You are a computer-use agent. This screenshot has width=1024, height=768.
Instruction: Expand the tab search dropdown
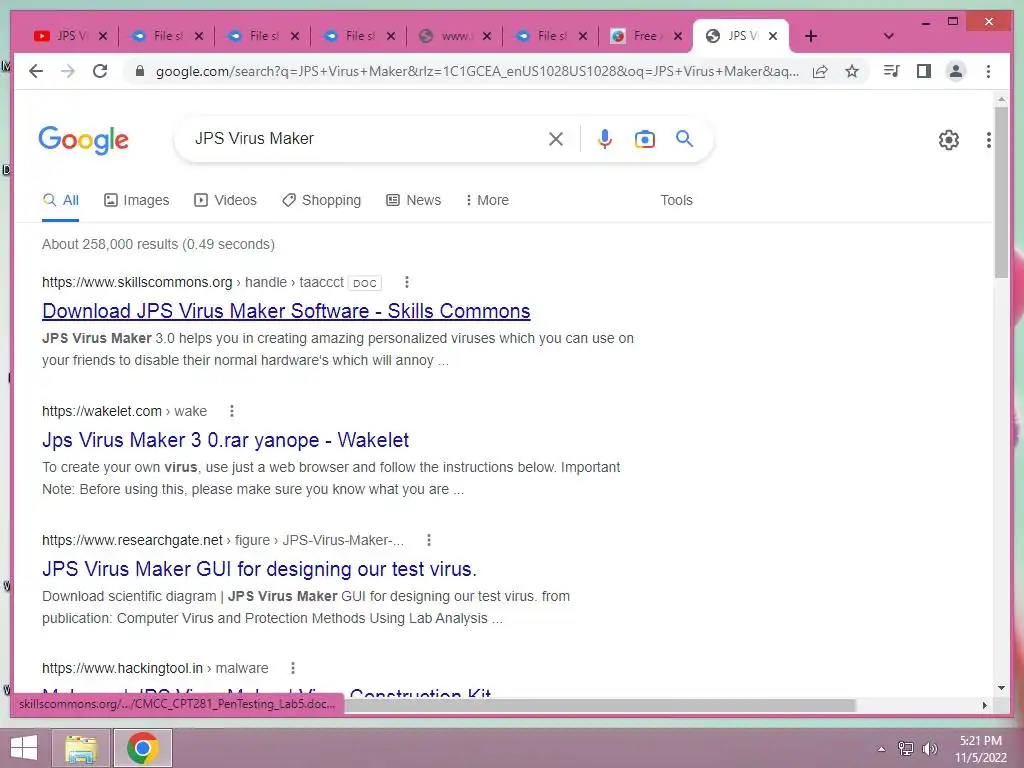[x=888, y=36]
